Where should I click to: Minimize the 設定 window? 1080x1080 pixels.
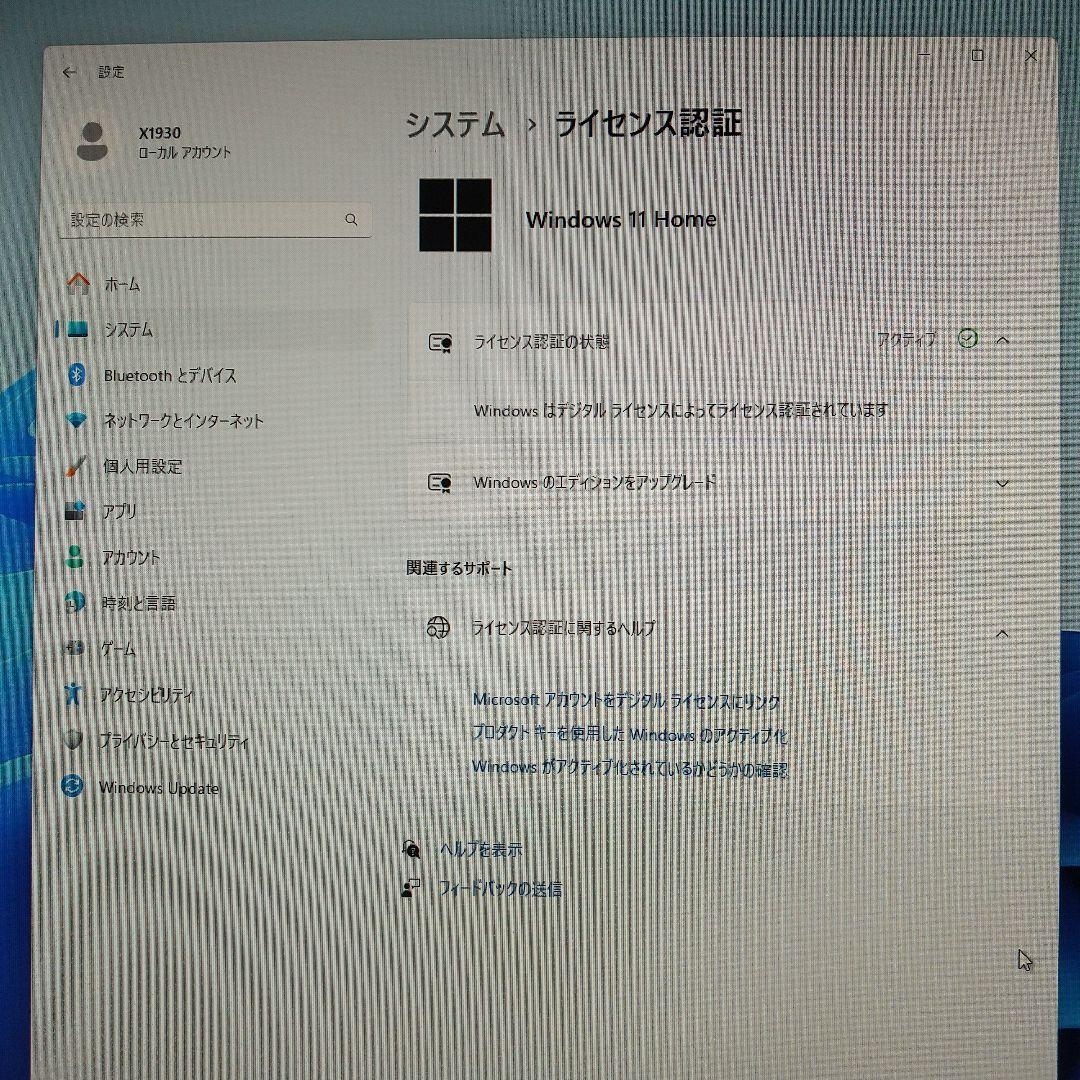click(924, 54)
